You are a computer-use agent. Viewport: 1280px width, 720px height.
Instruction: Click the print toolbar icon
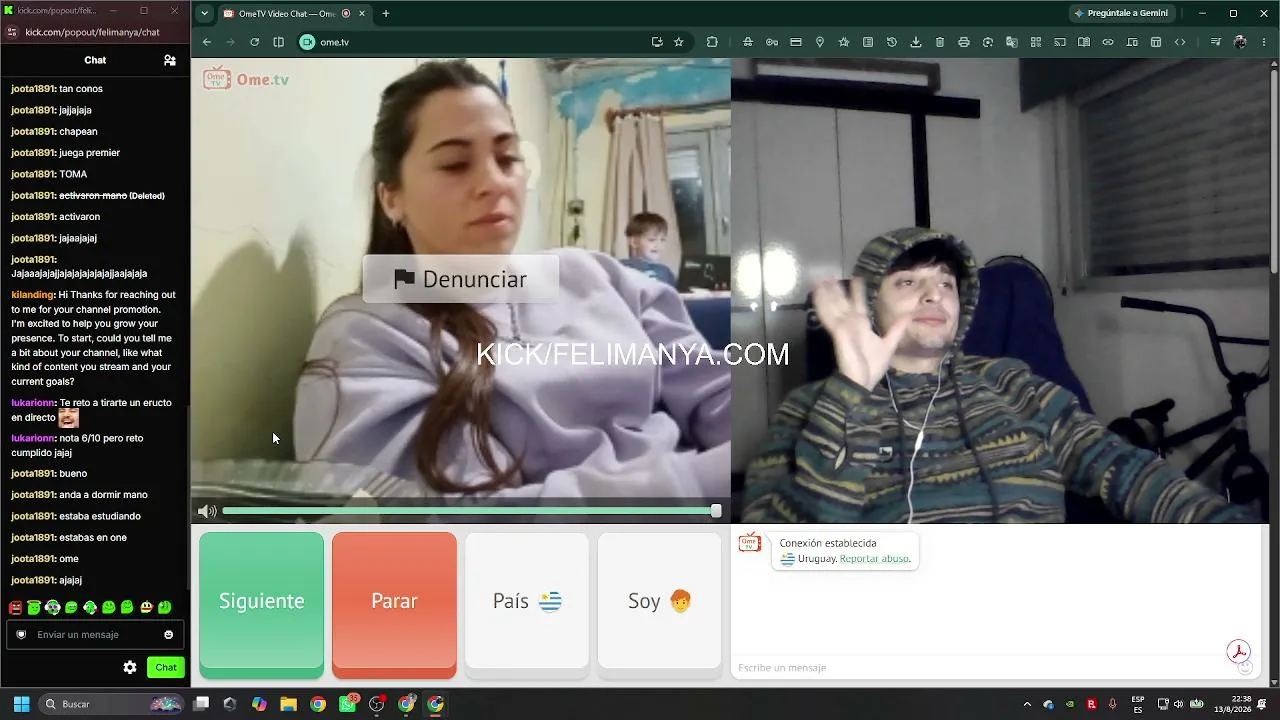tap(964, 42)
